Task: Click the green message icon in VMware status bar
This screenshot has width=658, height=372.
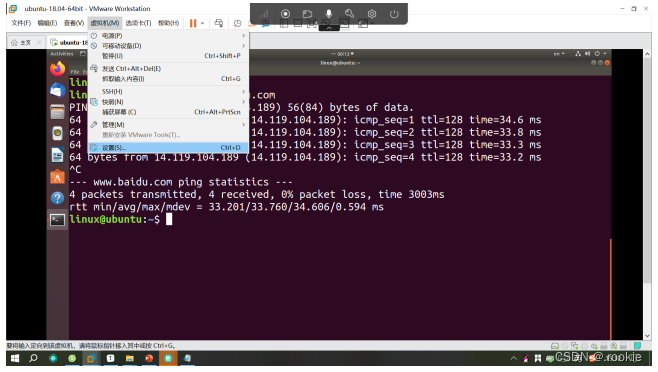Action: (637, 346)
